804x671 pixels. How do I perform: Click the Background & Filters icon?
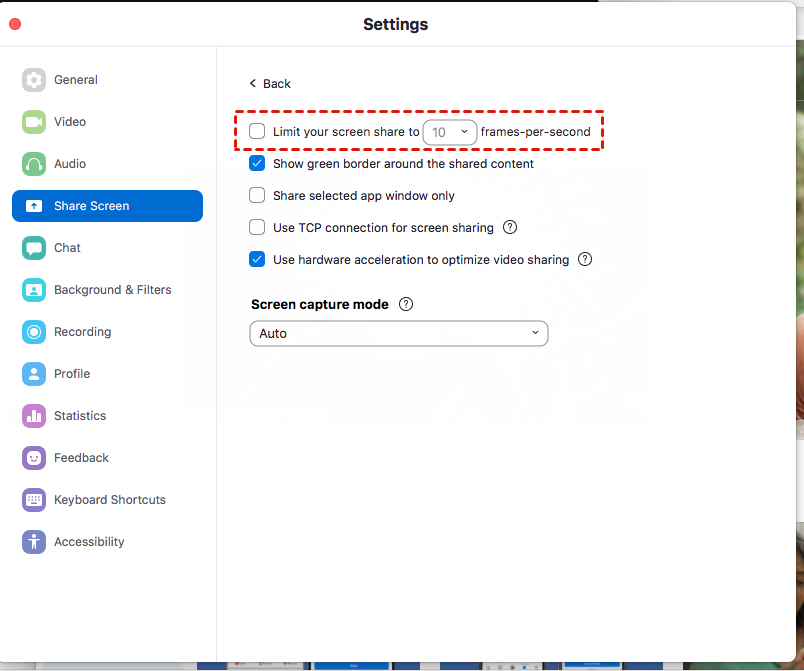click(x=34, y=290)
